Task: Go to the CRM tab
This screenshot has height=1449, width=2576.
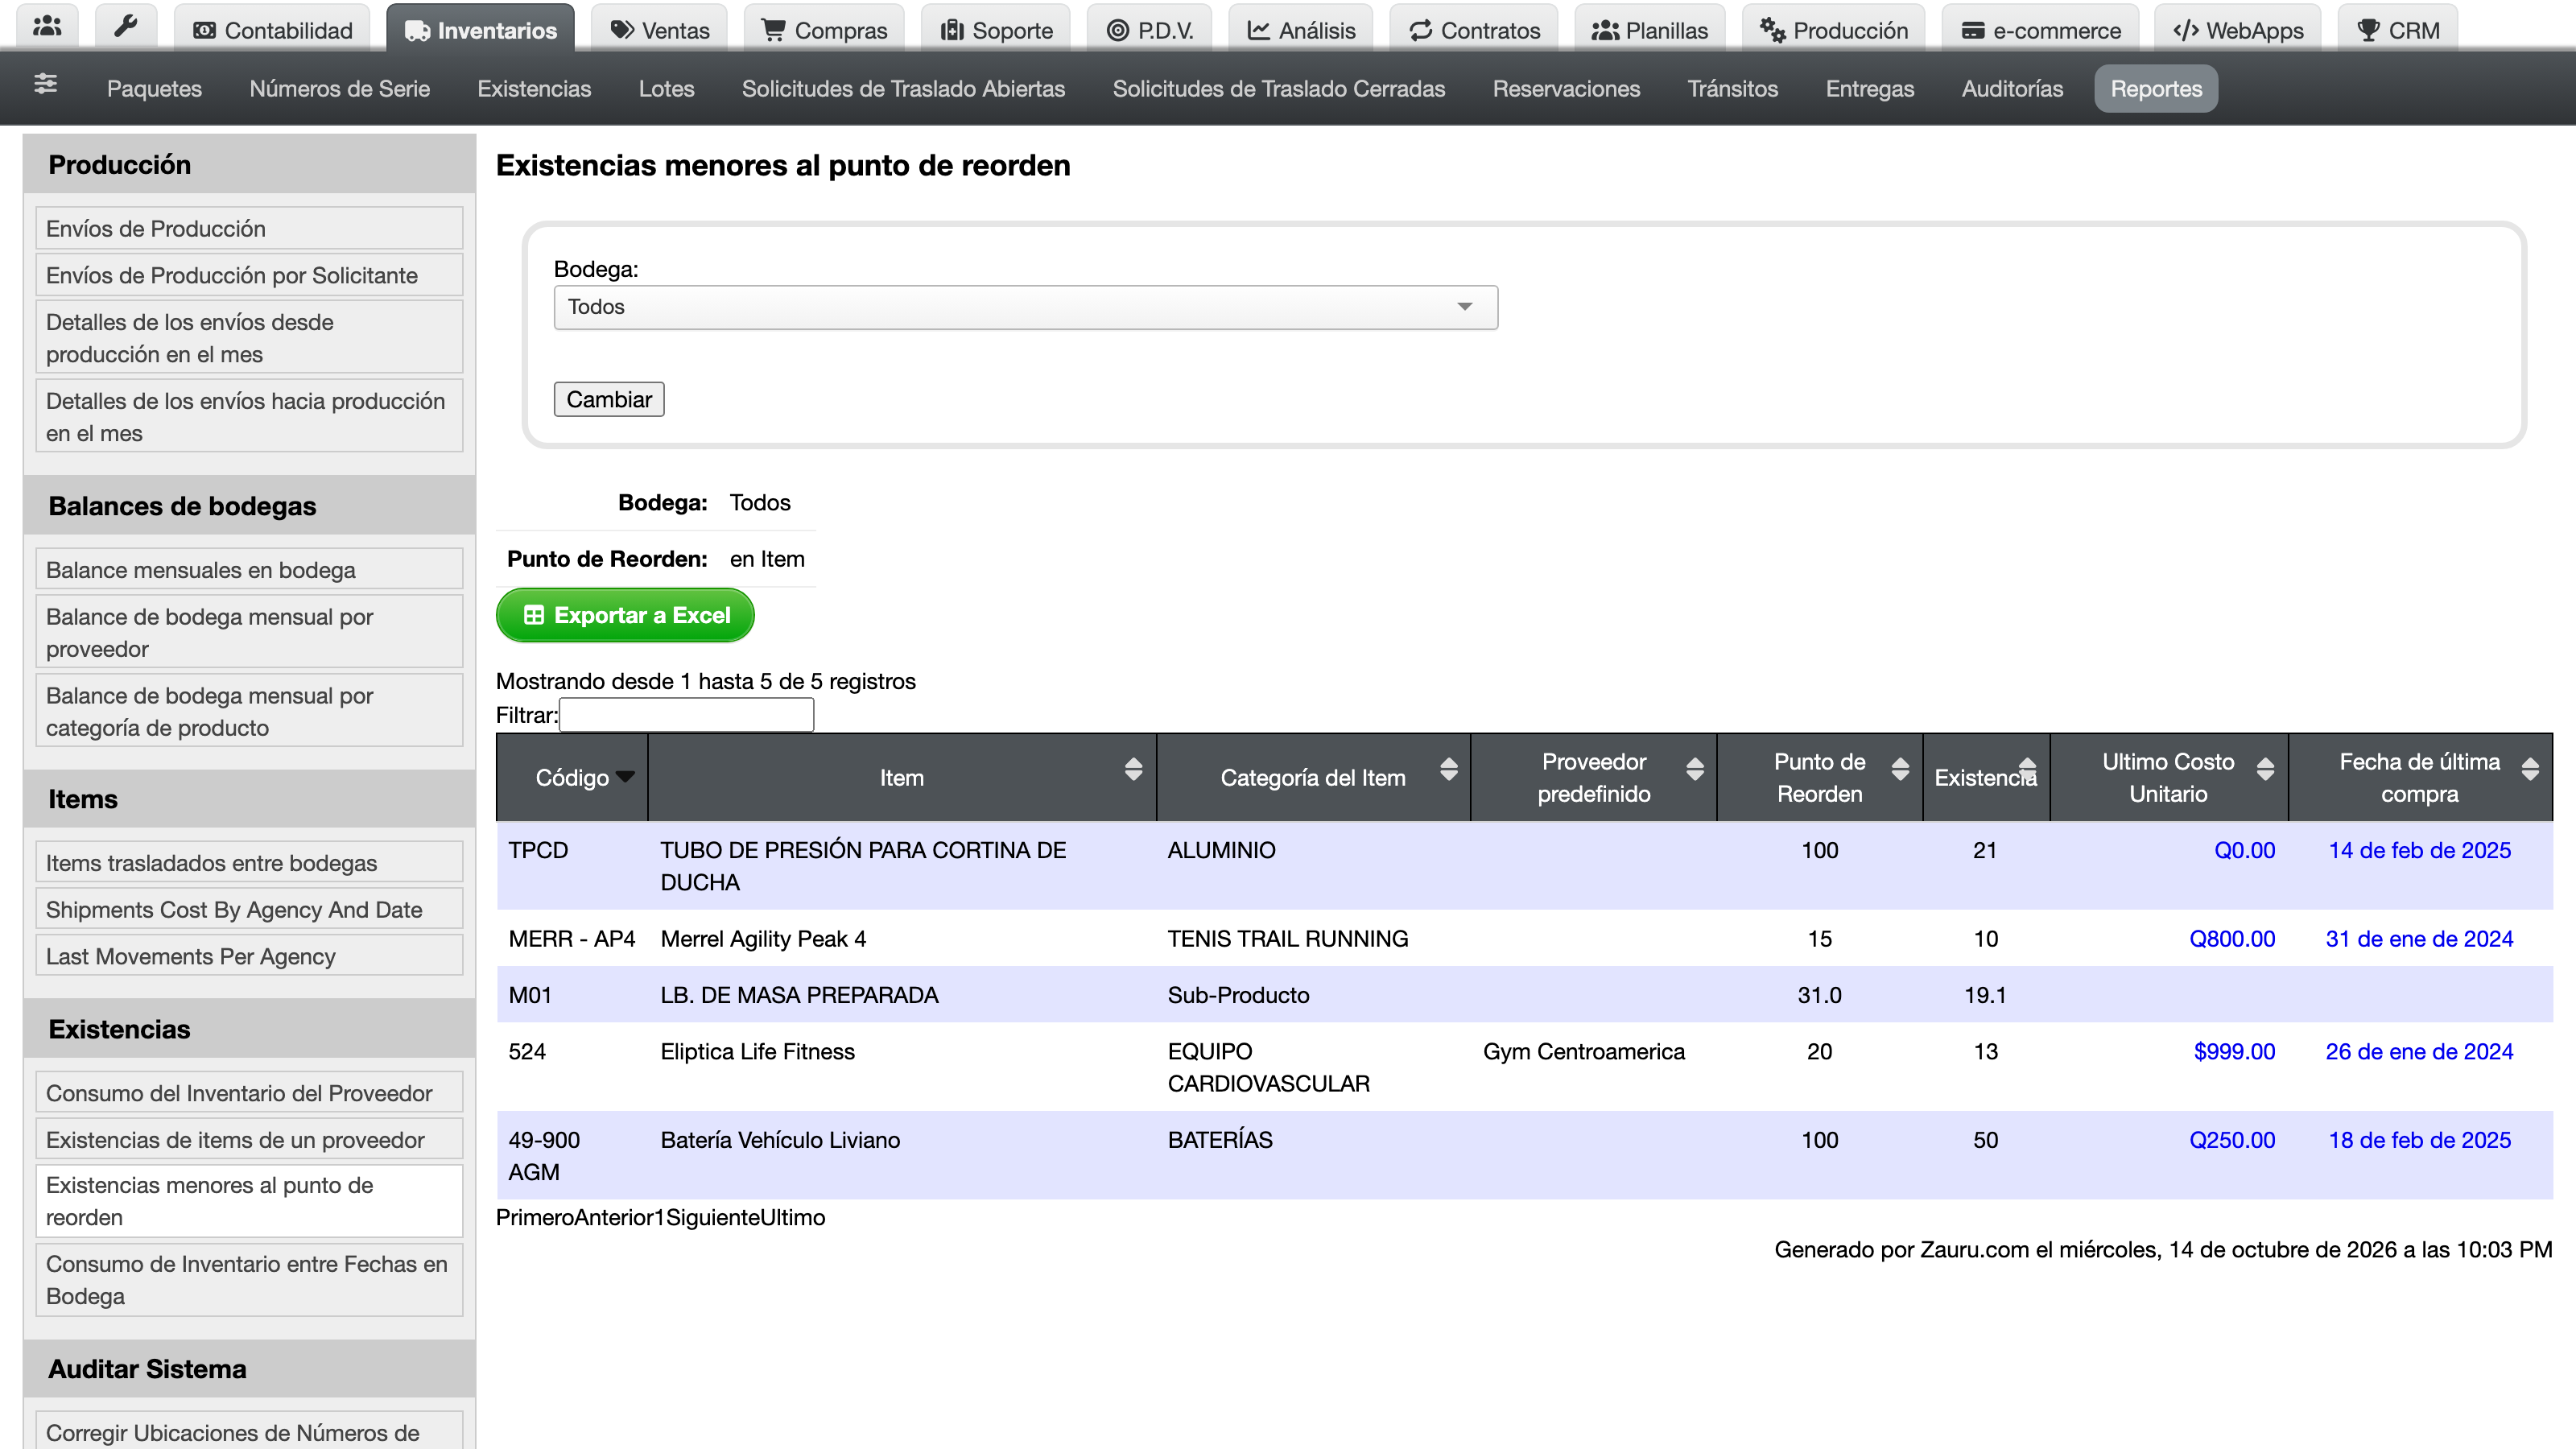Action: 2398,30
